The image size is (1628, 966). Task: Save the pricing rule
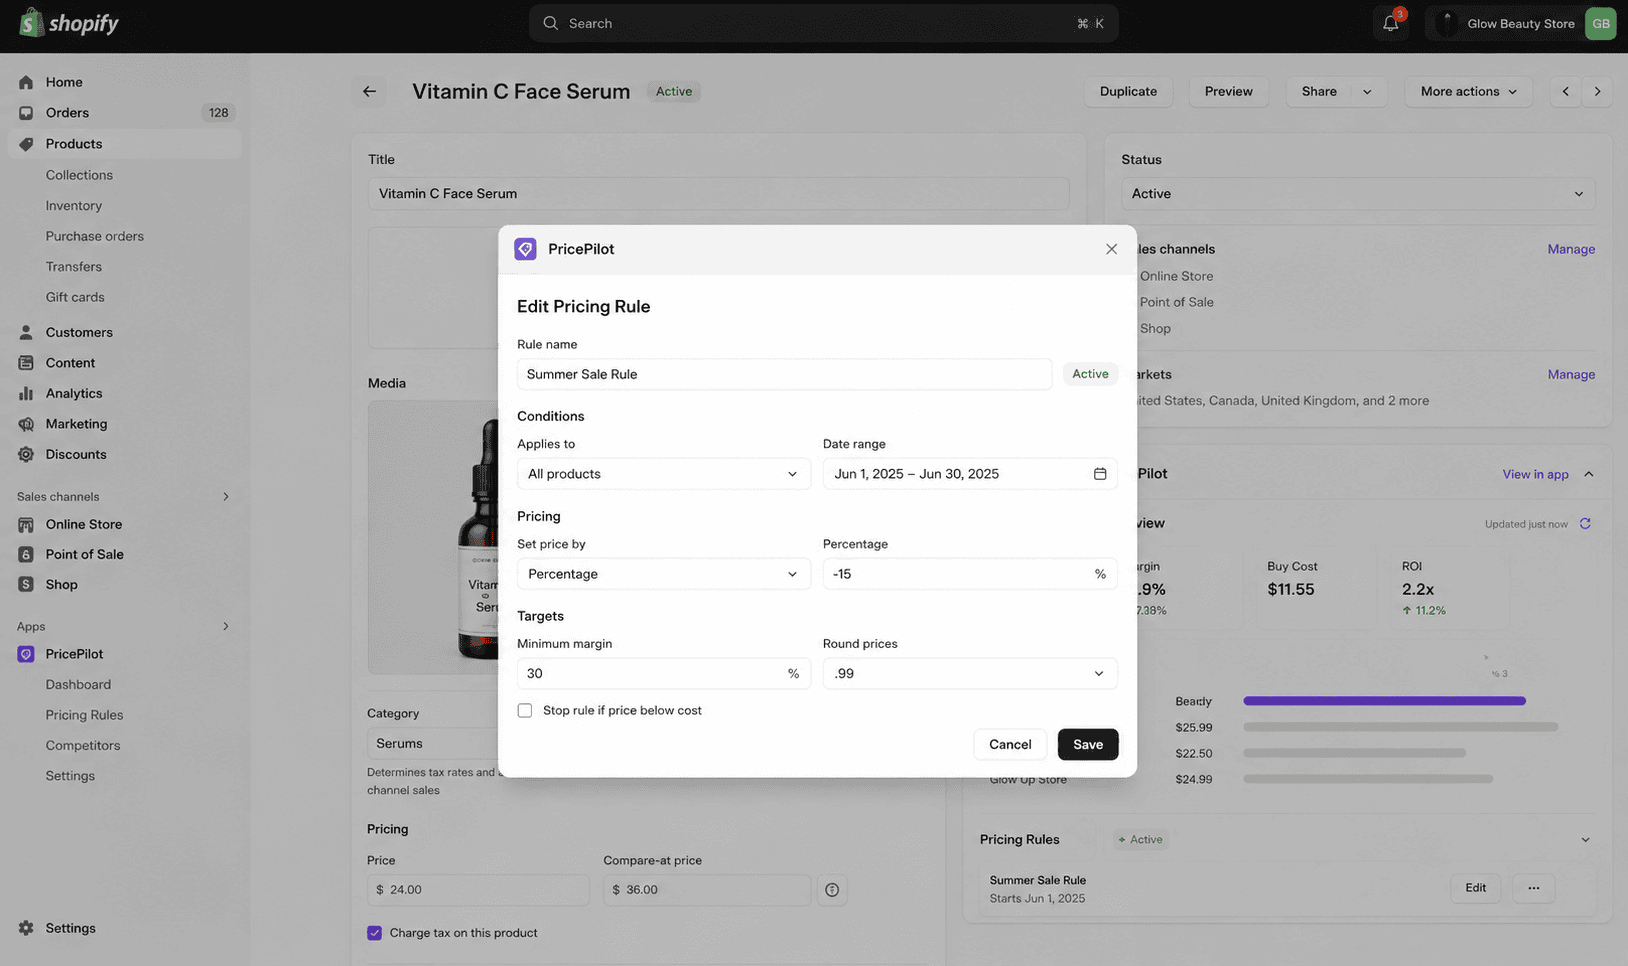point(1088,744)
